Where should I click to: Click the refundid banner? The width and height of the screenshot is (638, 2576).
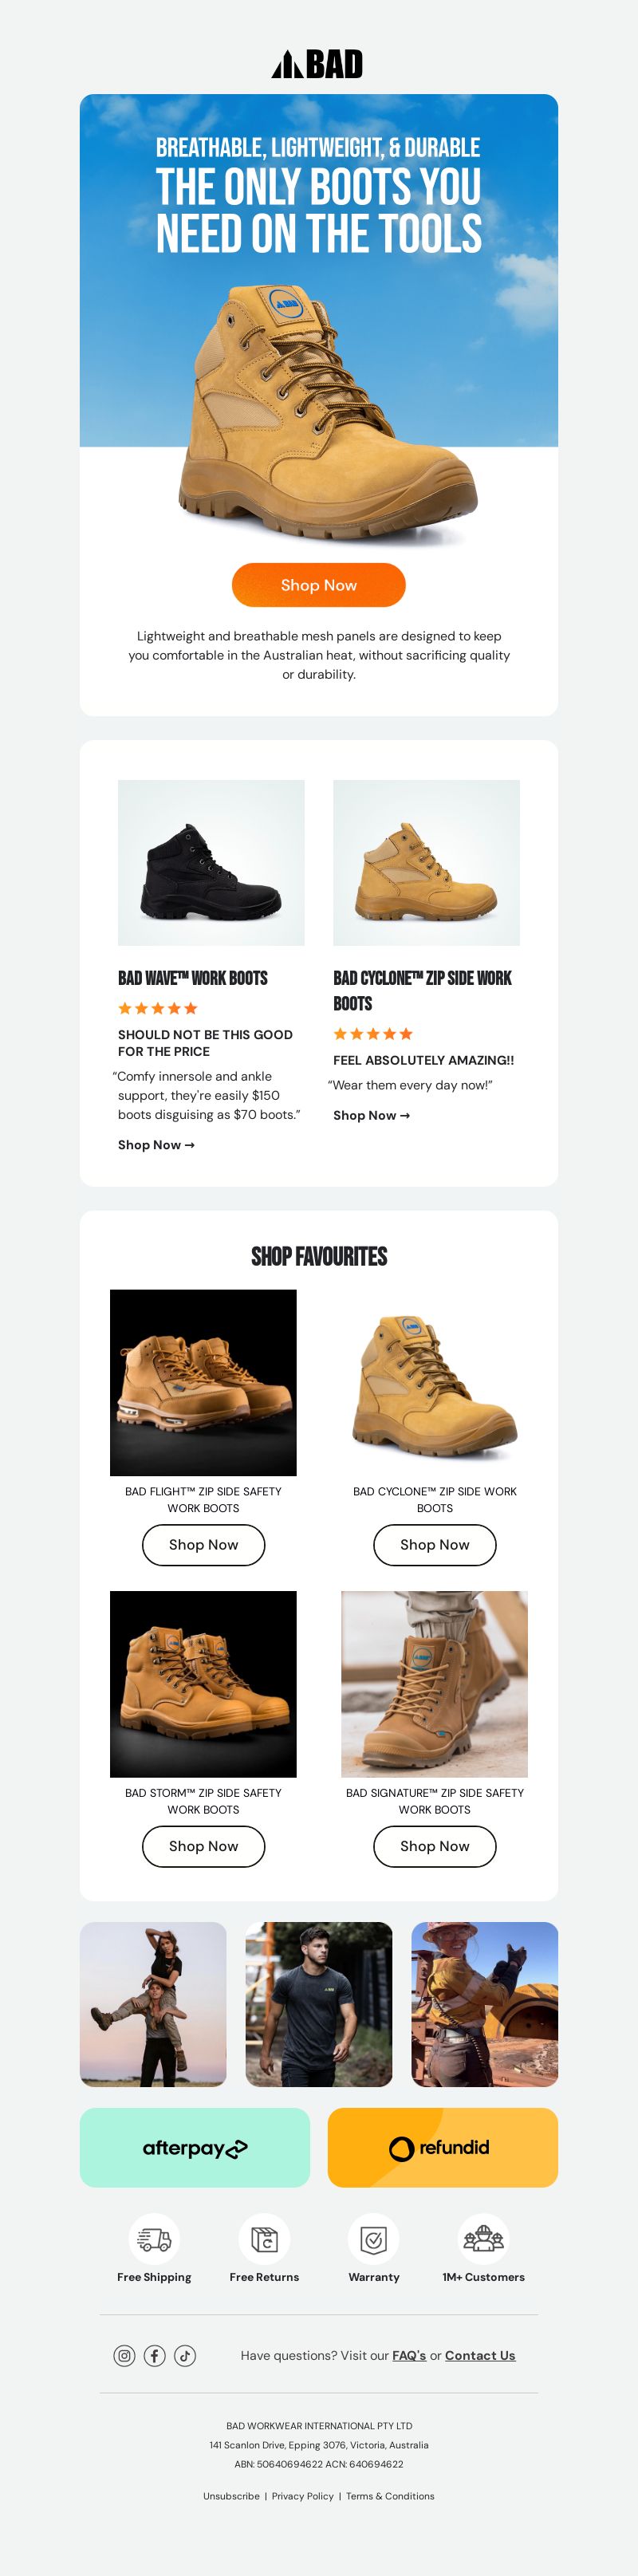click(x=443, y=2147)
